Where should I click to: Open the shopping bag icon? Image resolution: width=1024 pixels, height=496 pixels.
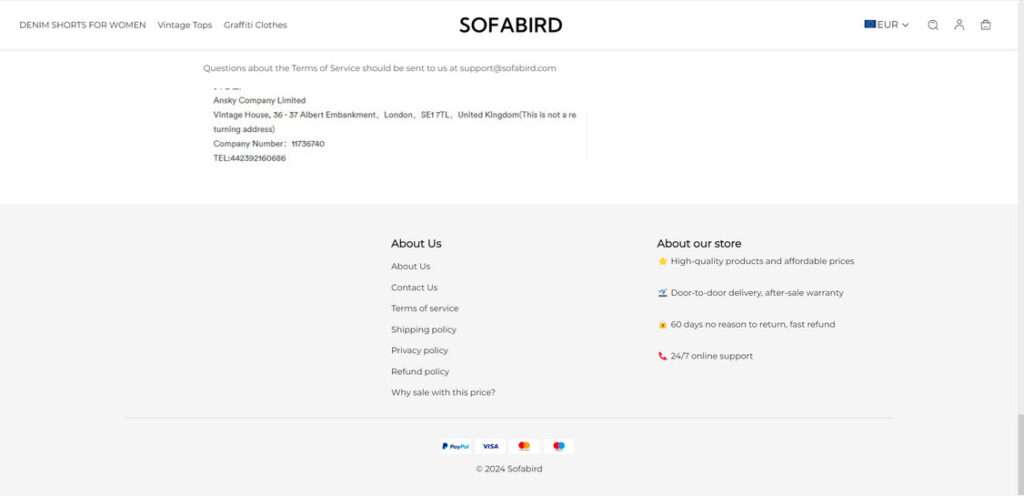[986, 25]
